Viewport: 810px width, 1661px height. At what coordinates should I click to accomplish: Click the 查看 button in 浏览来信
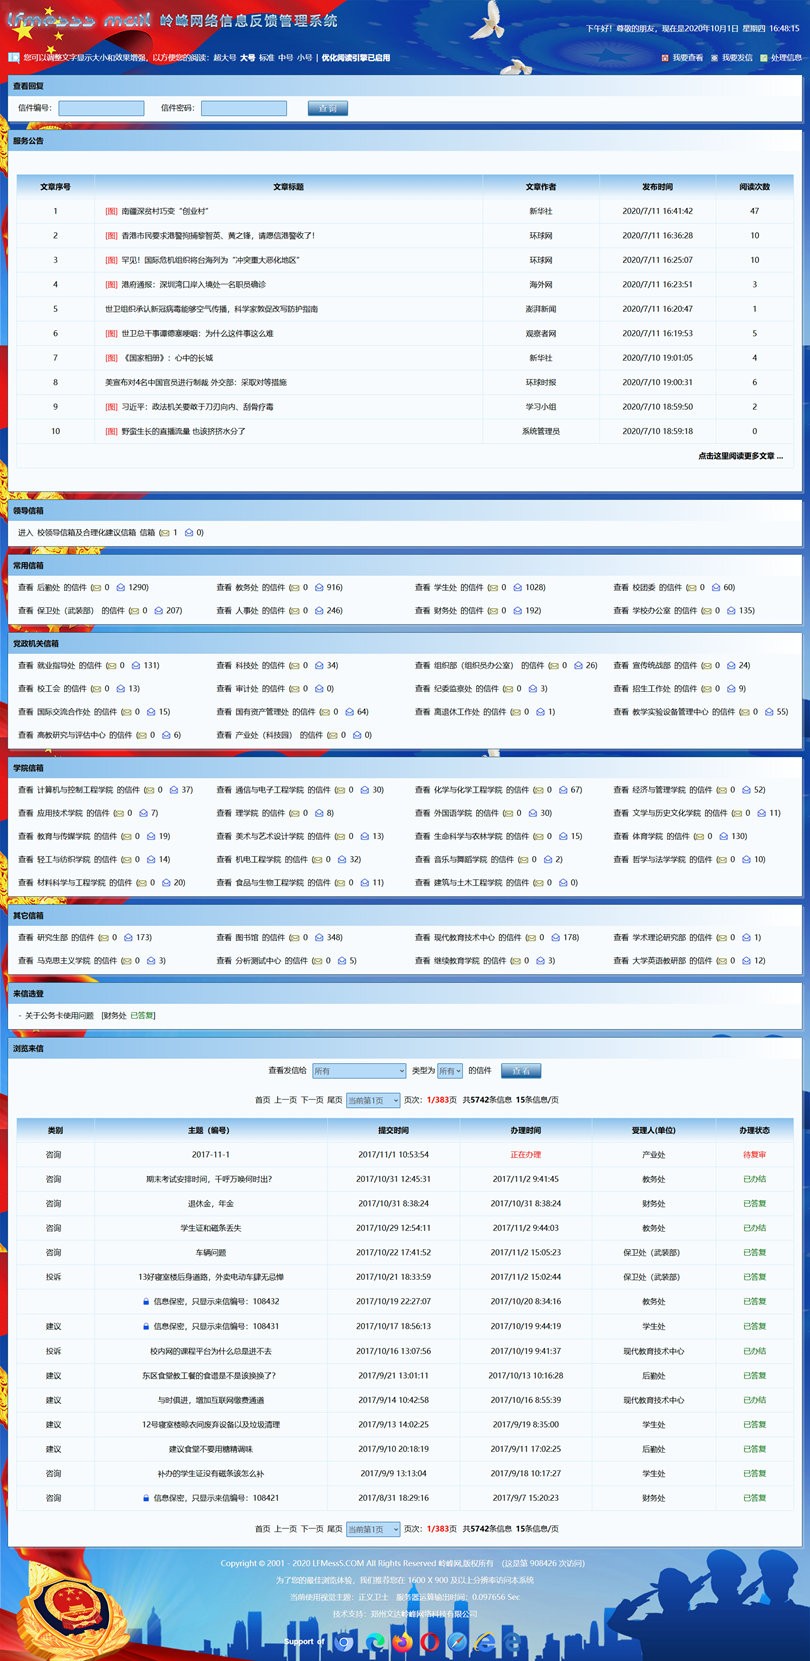coord(521,1071)
